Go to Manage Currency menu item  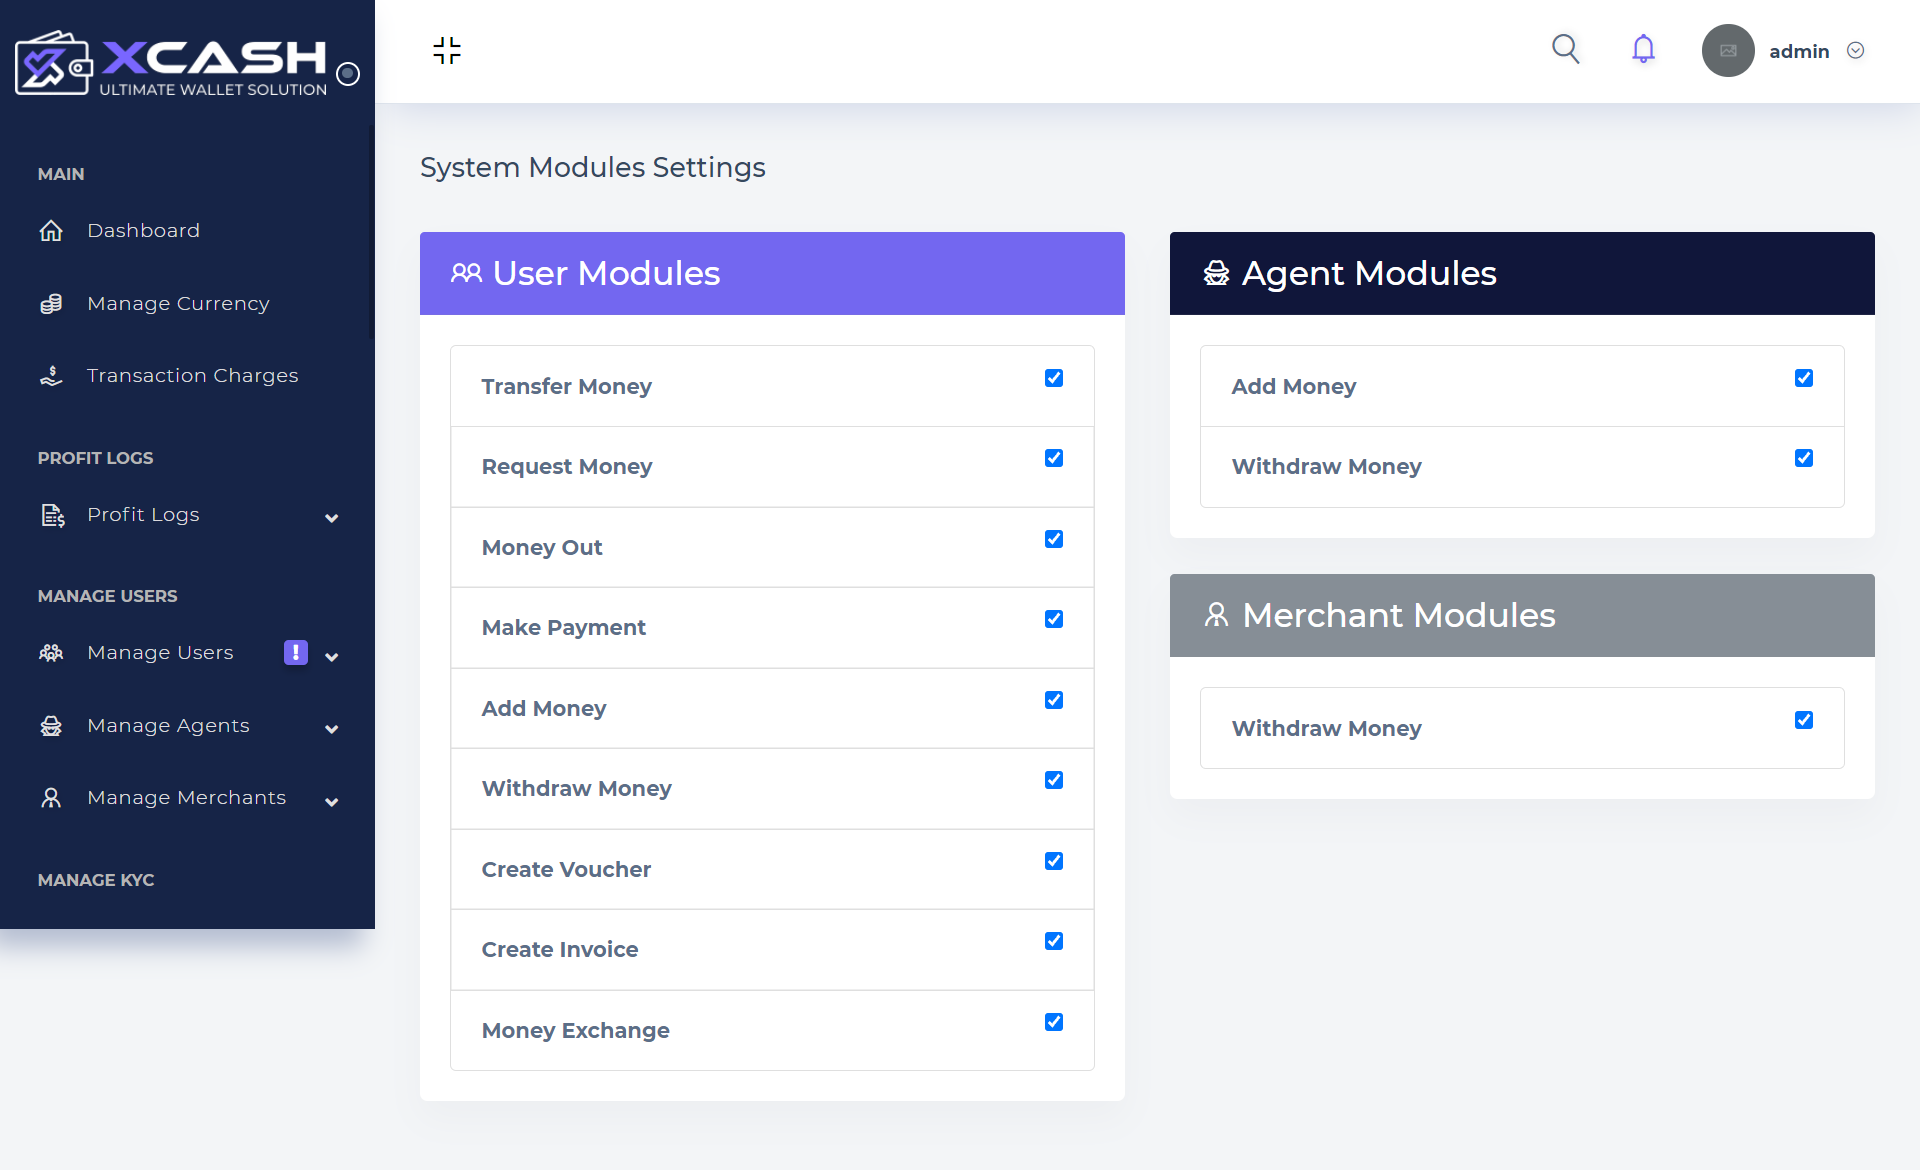178,304
